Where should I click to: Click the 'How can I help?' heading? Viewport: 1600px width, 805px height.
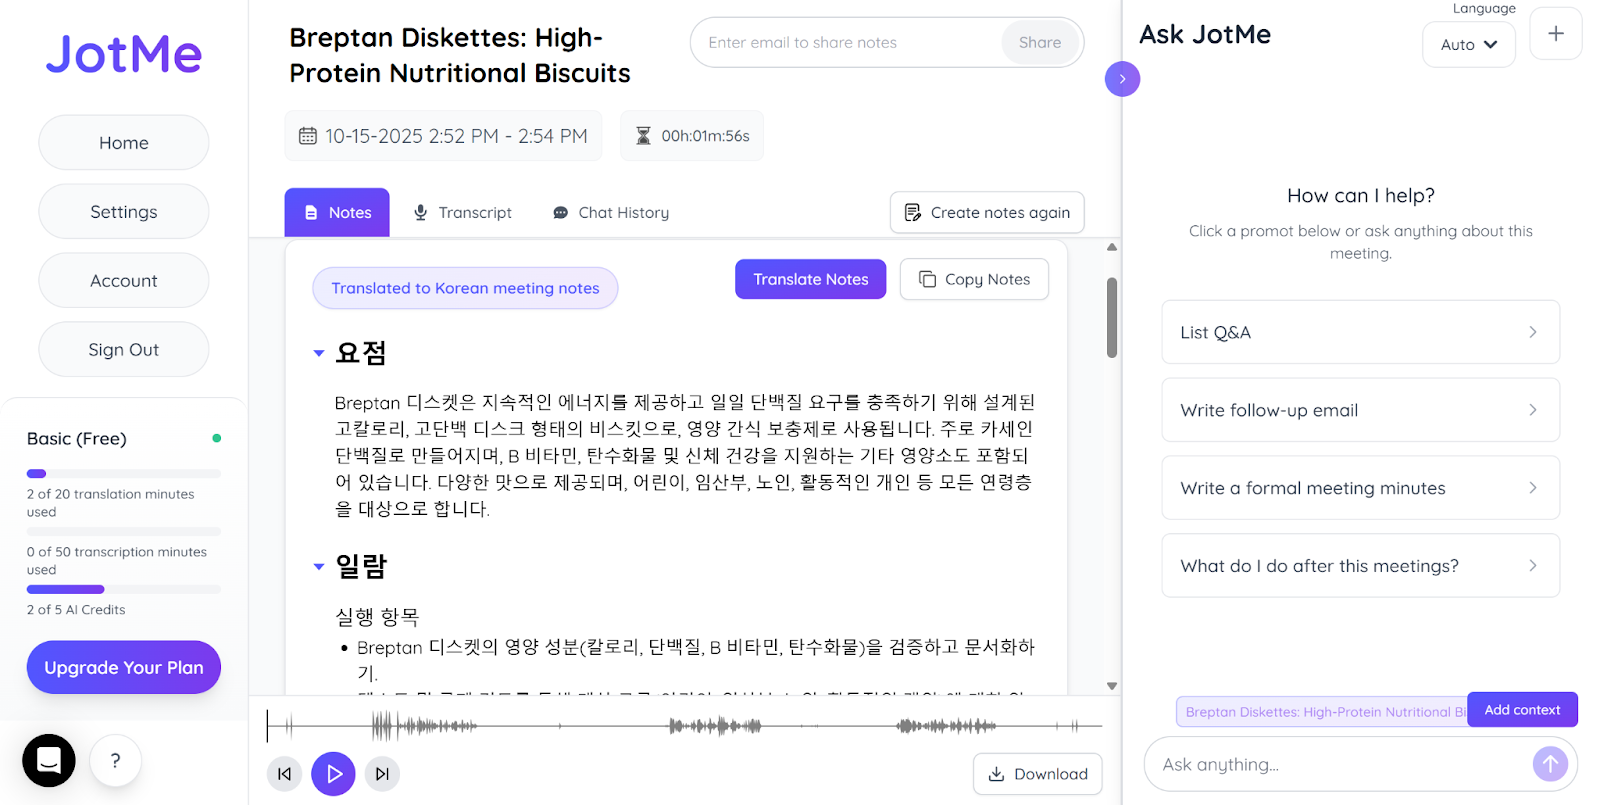click(1360, 196)
